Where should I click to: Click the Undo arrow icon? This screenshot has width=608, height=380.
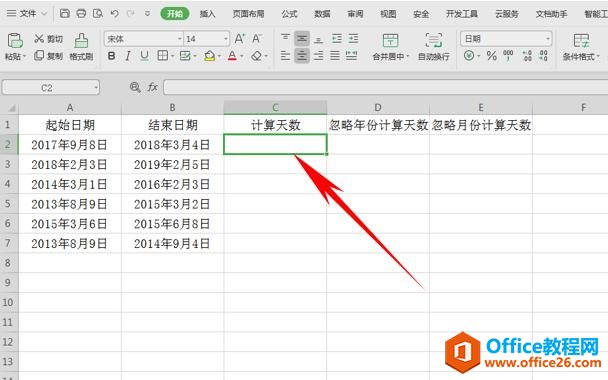click(114, 14)
